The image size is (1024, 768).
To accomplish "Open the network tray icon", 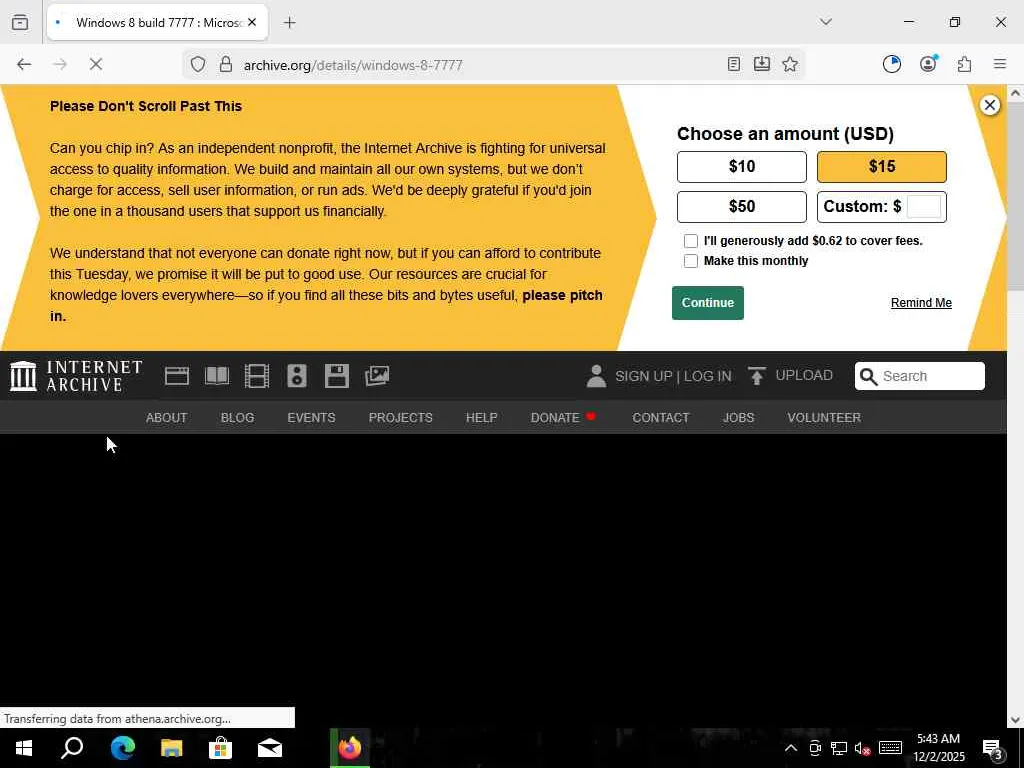I will coord(839,748).
